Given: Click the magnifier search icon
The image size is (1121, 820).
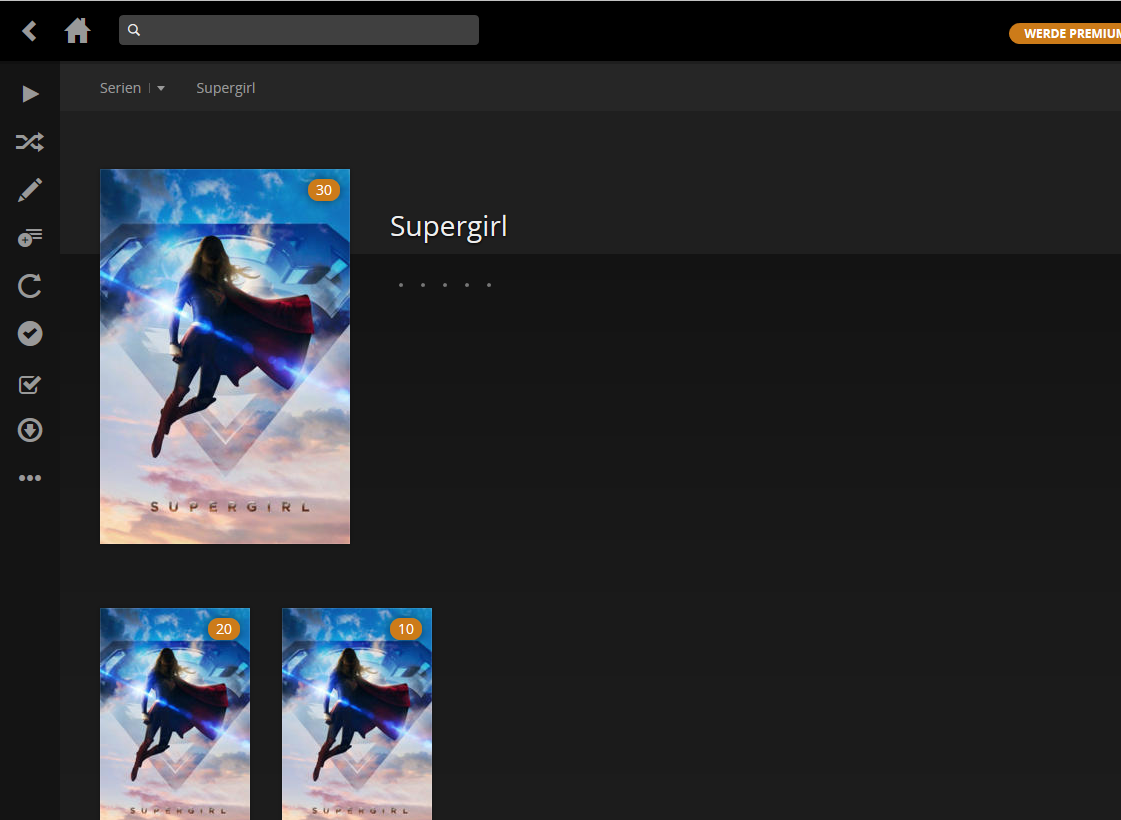Looking at the screenshot, I should tap(134, 30).
